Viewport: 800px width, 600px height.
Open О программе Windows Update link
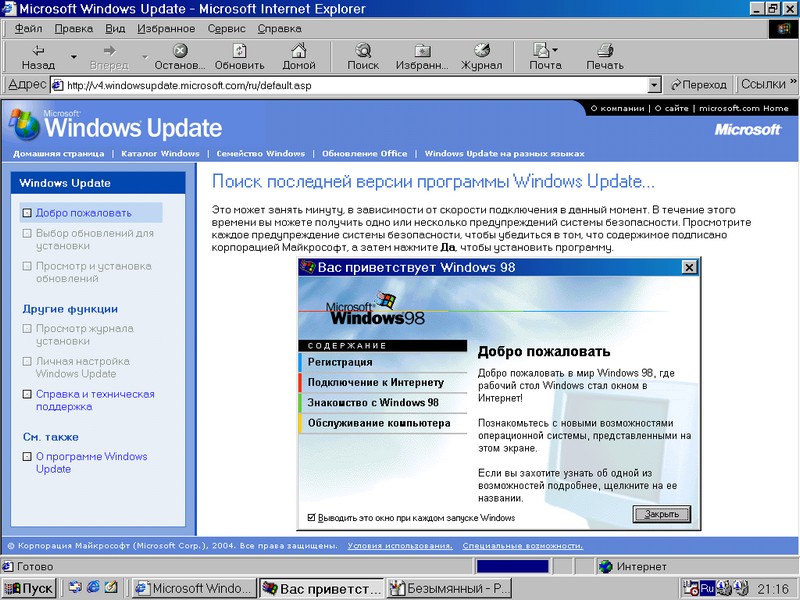(91, 463)
